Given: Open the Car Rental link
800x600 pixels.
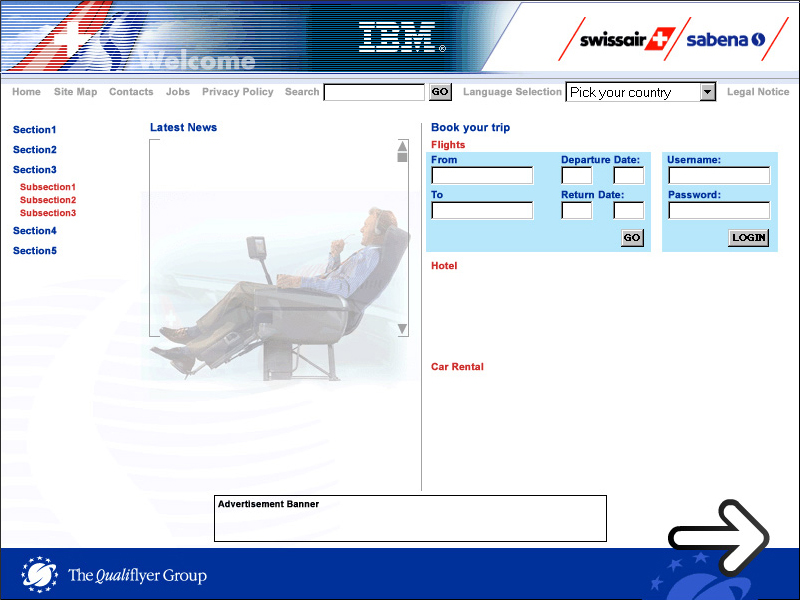Looking at the screenshot, I should tap(457, 367).
